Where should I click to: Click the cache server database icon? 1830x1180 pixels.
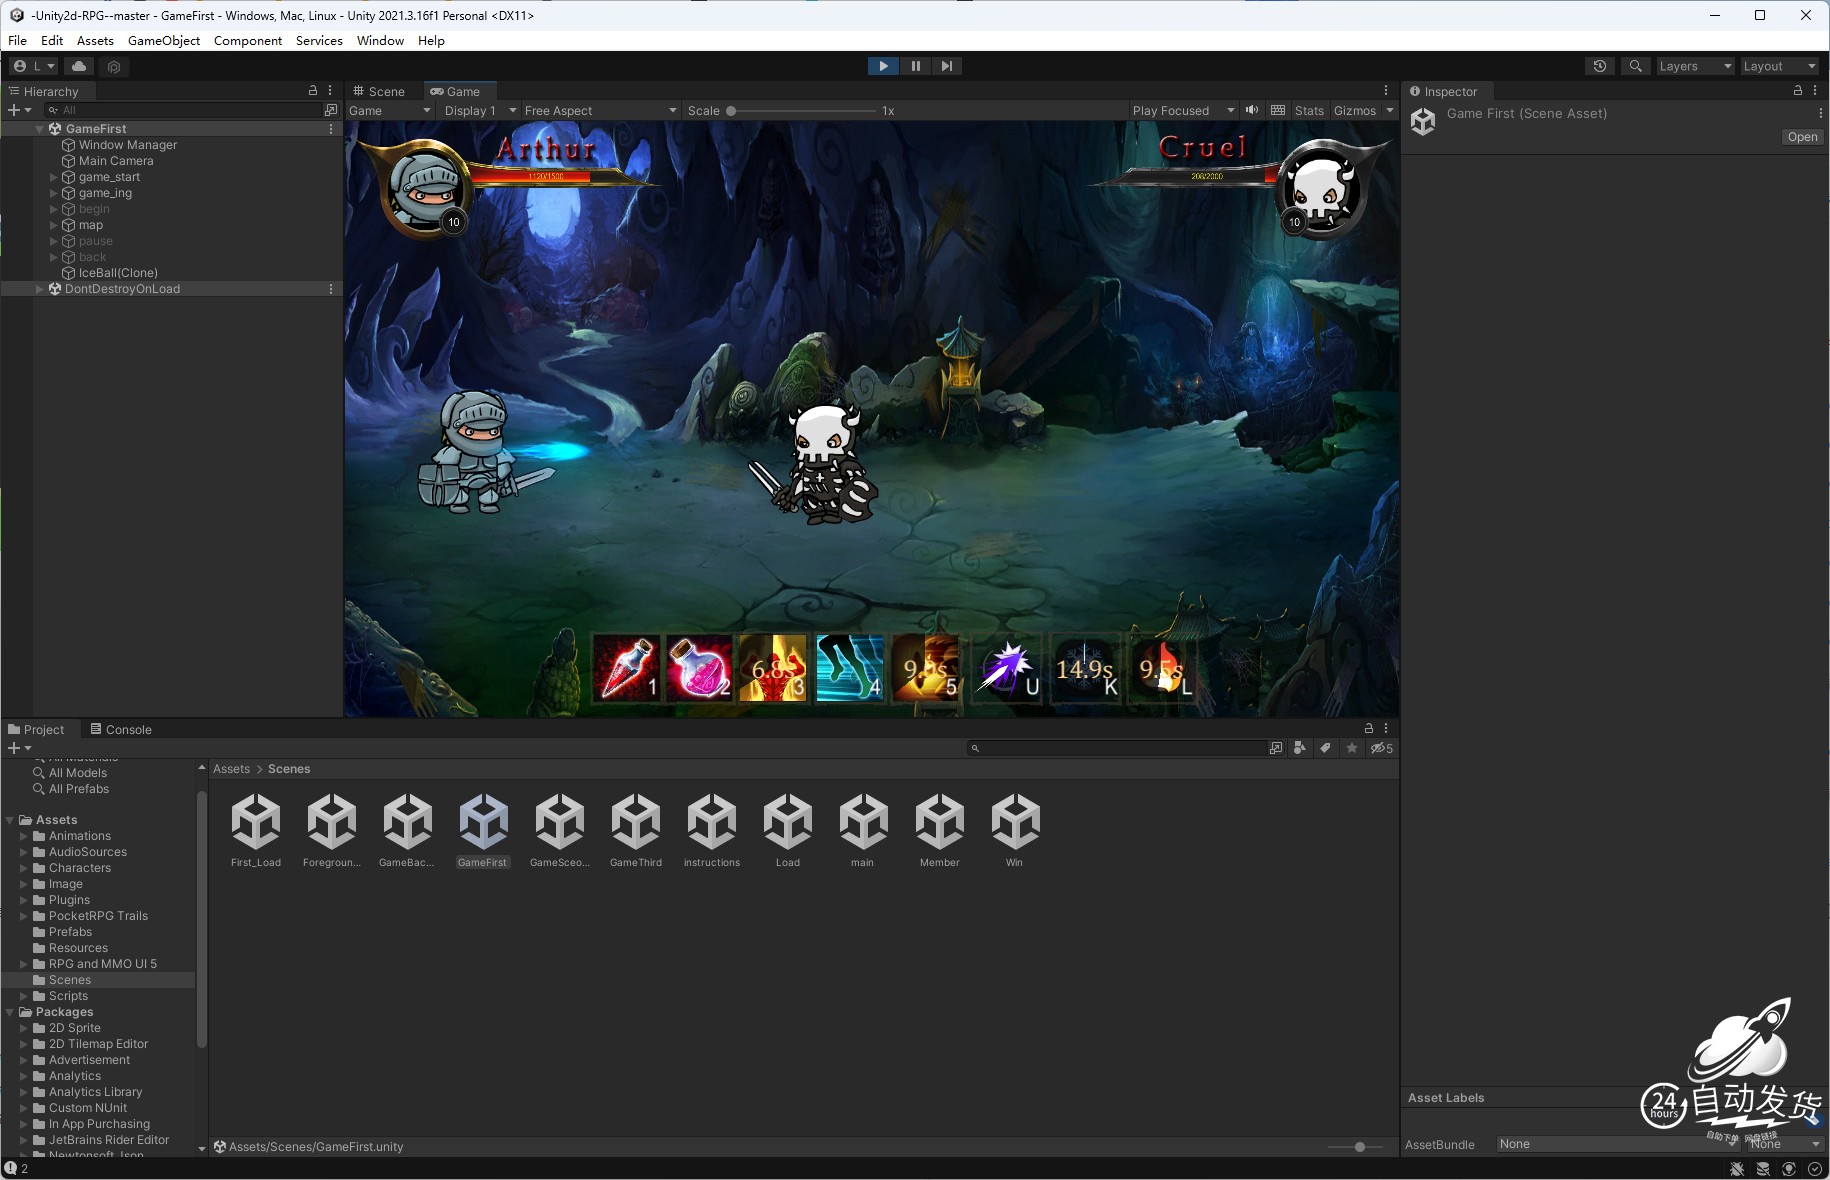coord(1763,1169)
